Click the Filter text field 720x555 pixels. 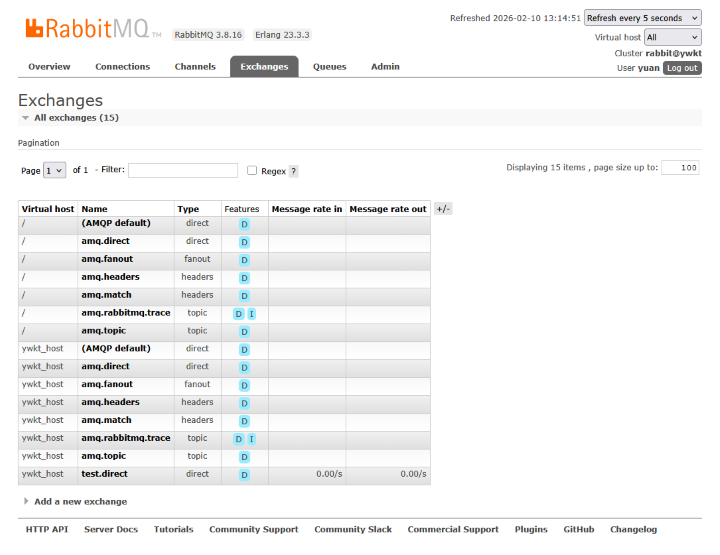pos(183,170)
